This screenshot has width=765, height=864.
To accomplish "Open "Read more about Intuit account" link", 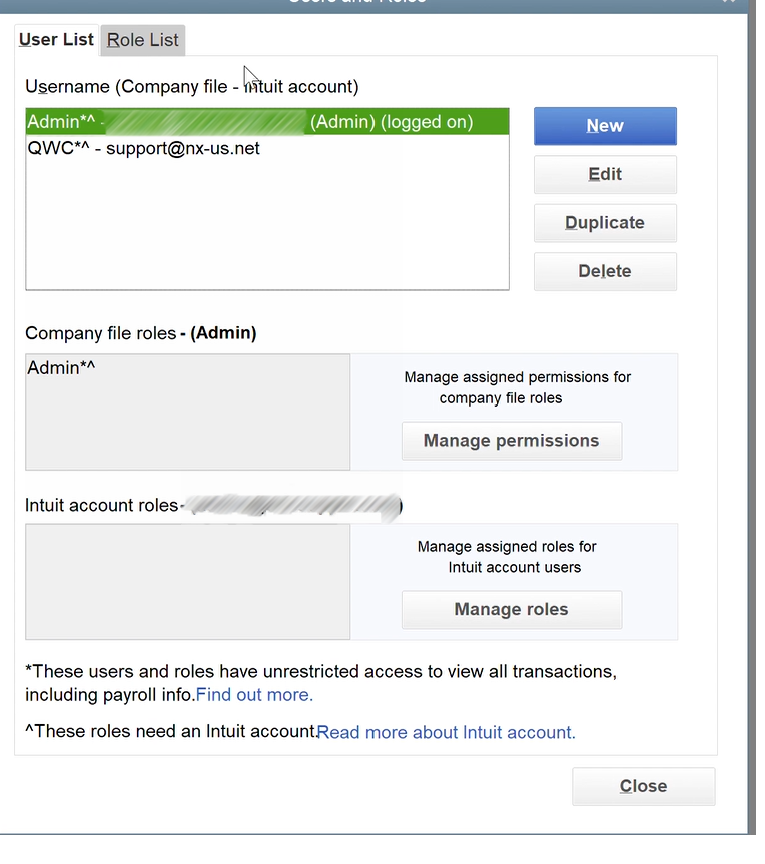I will coord(445,731).
